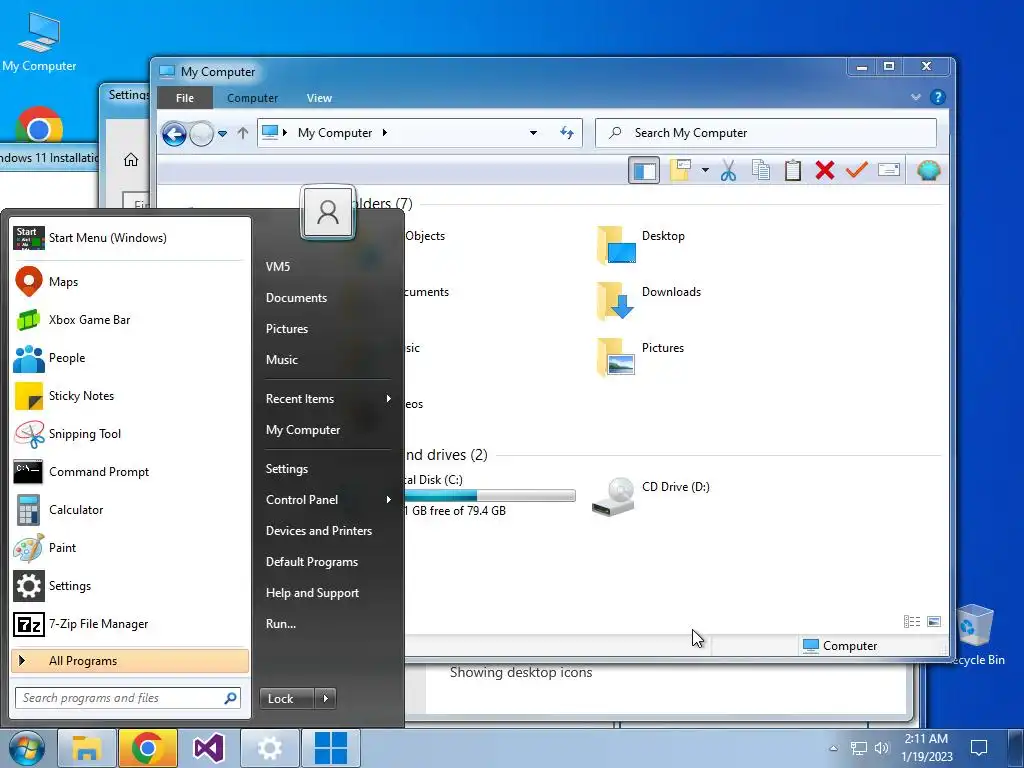Launch Maps from the start menu
Viewport: 1024px width, 768px height.
click(130, 281)
